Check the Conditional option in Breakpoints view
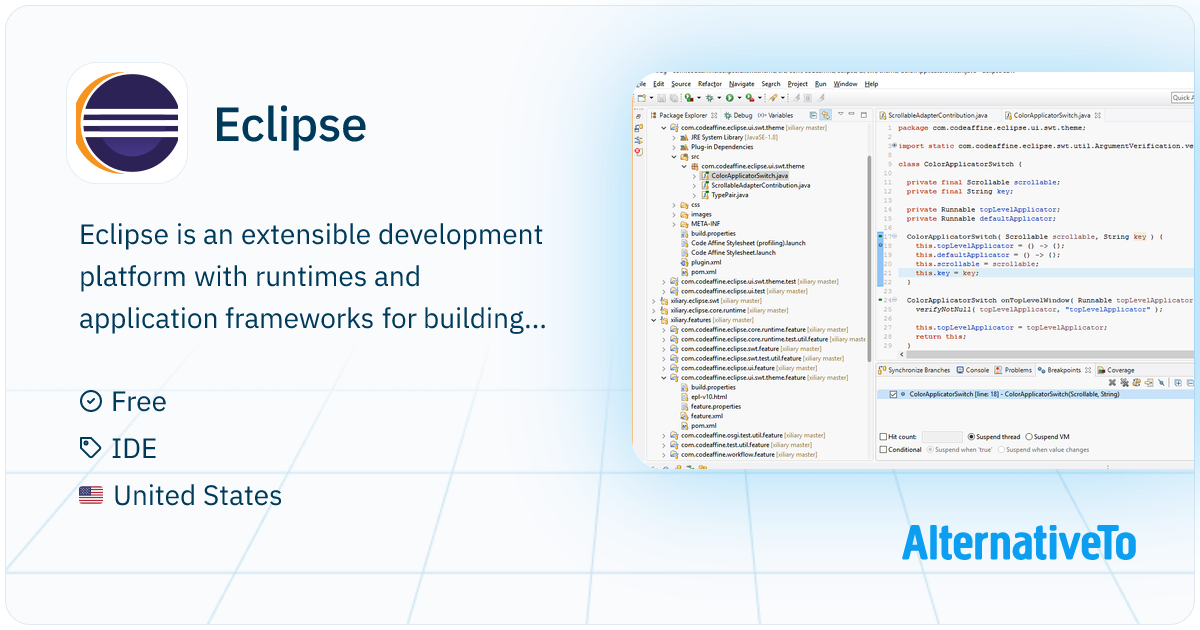Image resolution: width=1200 pixels, height=630 pixels. [882, 449]
